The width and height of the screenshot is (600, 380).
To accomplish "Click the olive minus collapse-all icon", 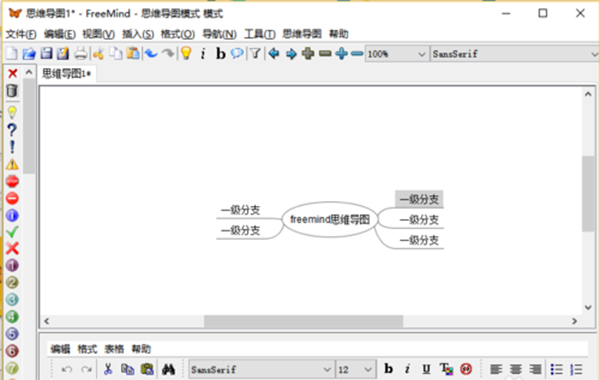I will coord(325,54).
